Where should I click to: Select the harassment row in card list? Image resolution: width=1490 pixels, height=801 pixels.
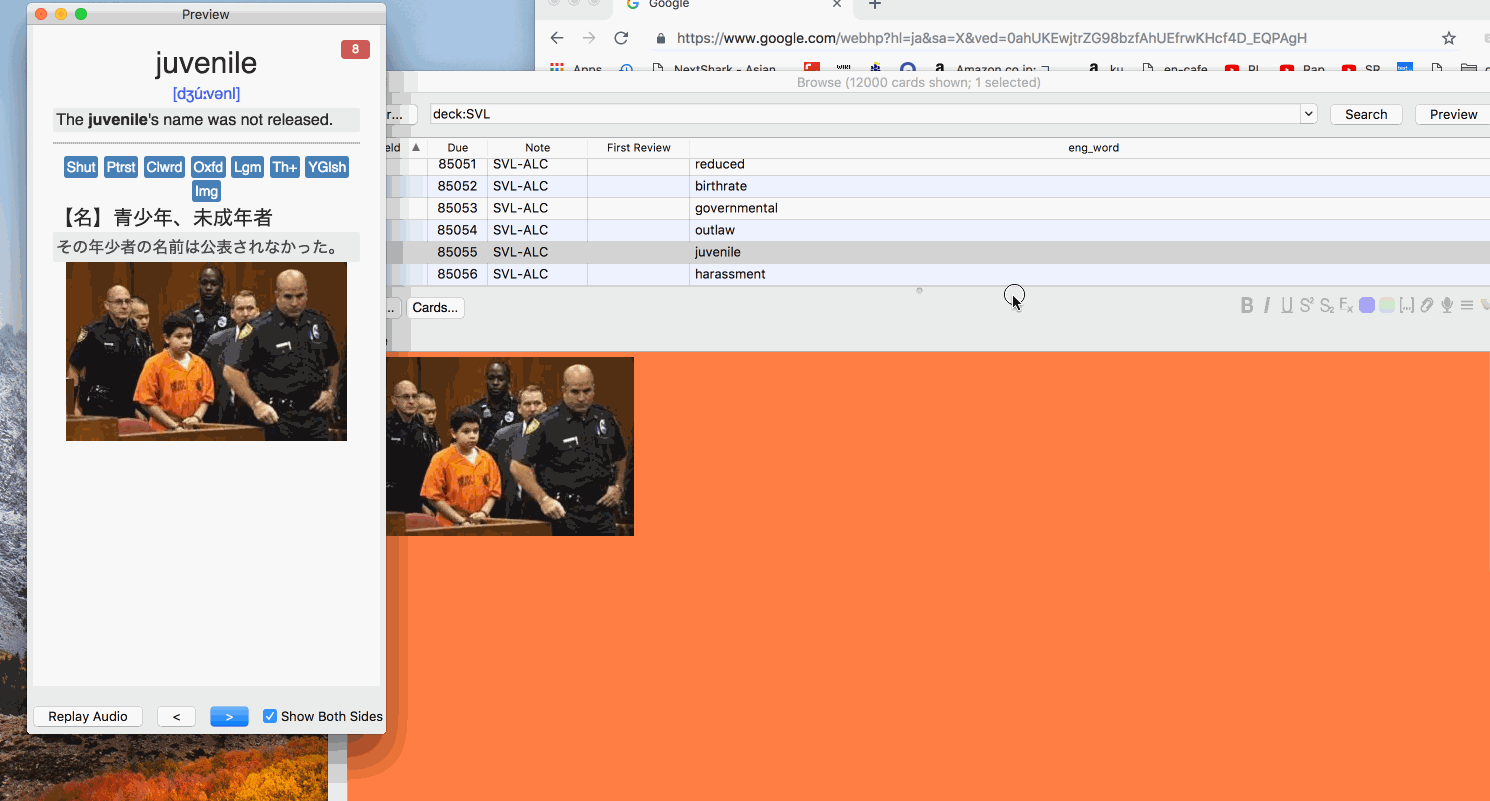pyautogui.click(x=730, y=274)
